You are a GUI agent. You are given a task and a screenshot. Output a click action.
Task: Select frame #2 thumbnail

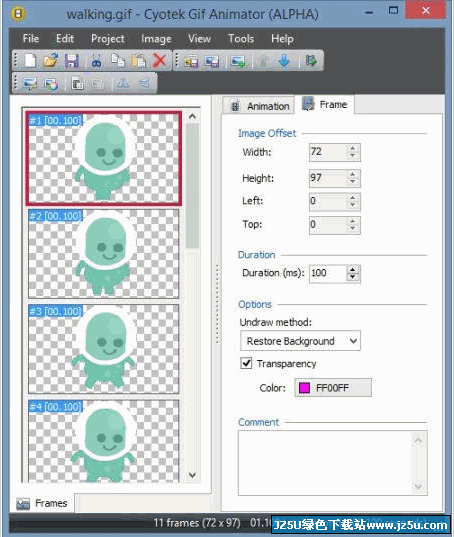103,254
